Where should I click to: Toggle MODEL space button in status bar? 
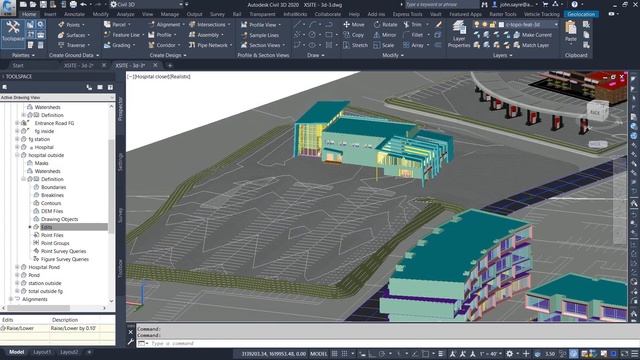coord(319,354)
